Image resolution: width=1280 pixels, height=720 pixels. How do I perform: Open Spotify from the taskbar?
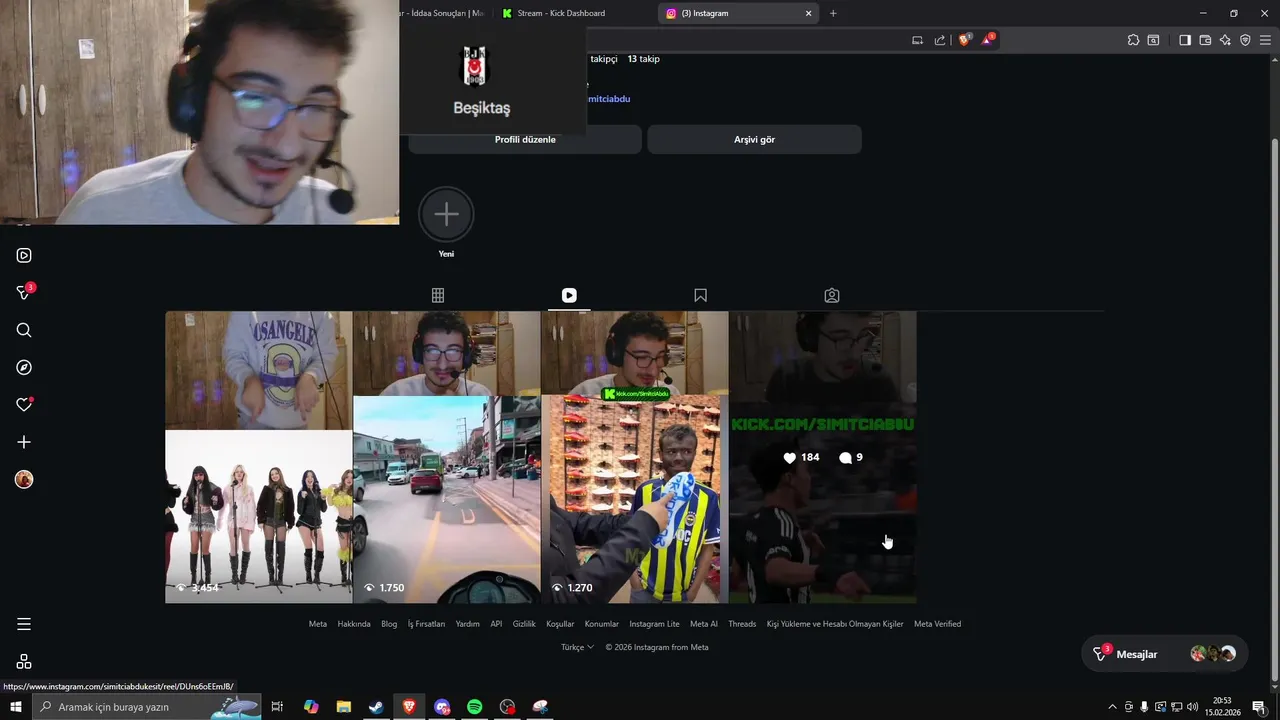(x=475, y=707)
